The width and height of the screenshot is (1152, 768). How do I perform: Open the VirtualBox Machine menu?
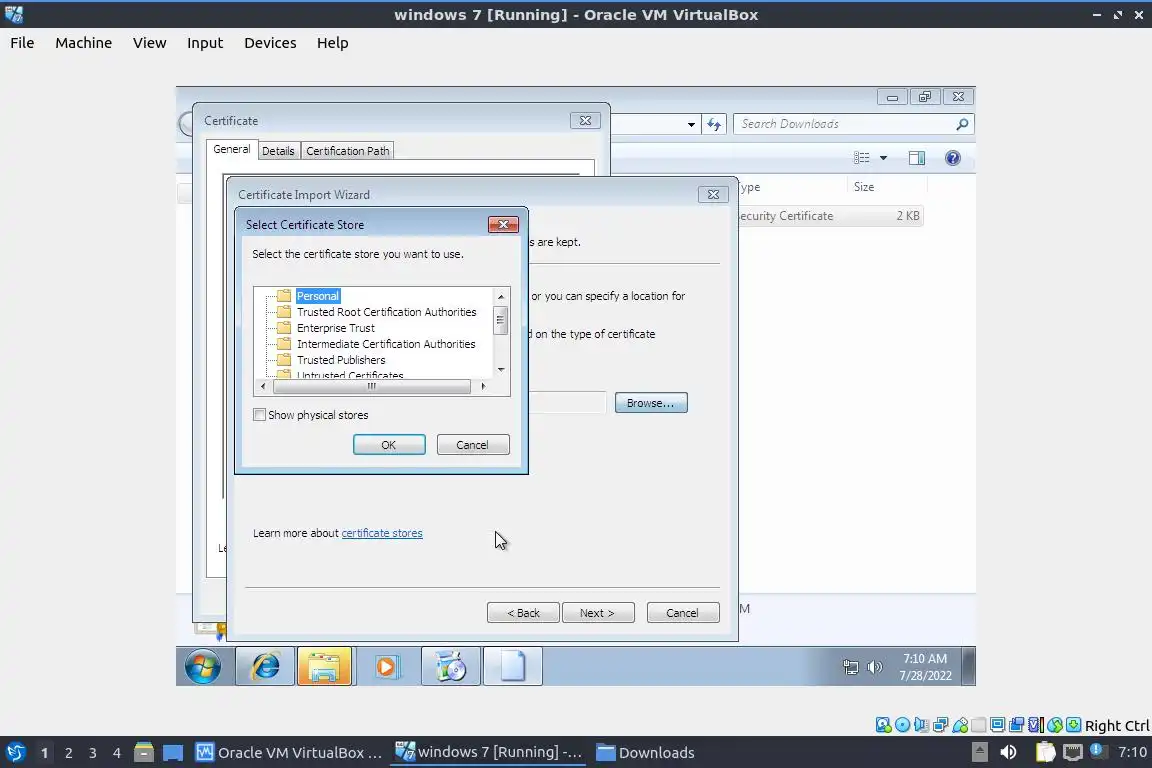coord(84,43)
